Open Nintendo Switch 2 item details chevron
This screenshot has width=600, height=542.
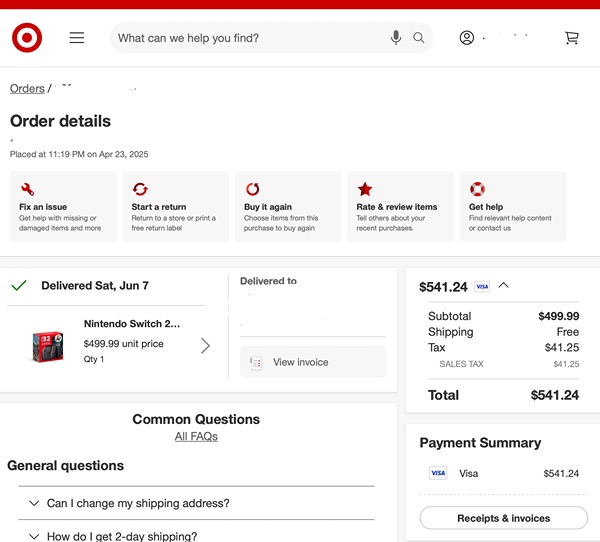205,345
